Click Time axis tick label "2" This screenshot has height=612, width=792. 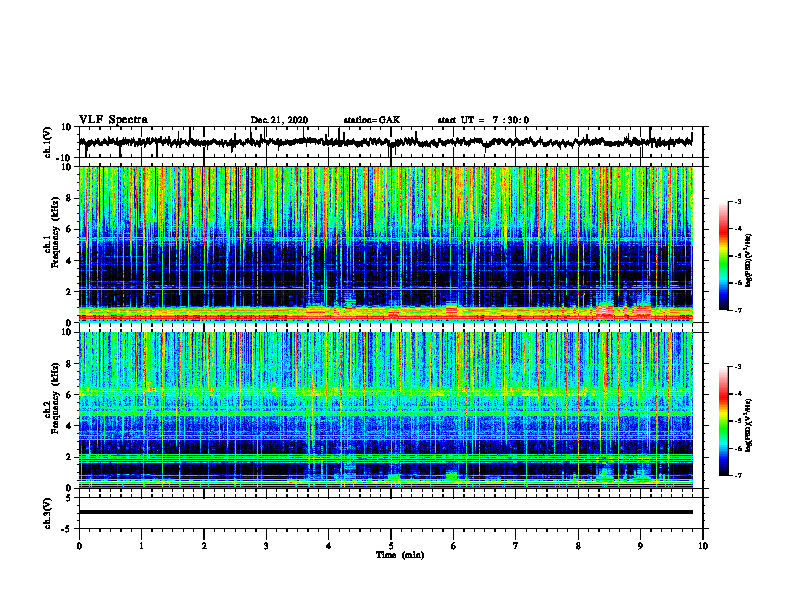(204, 546)
